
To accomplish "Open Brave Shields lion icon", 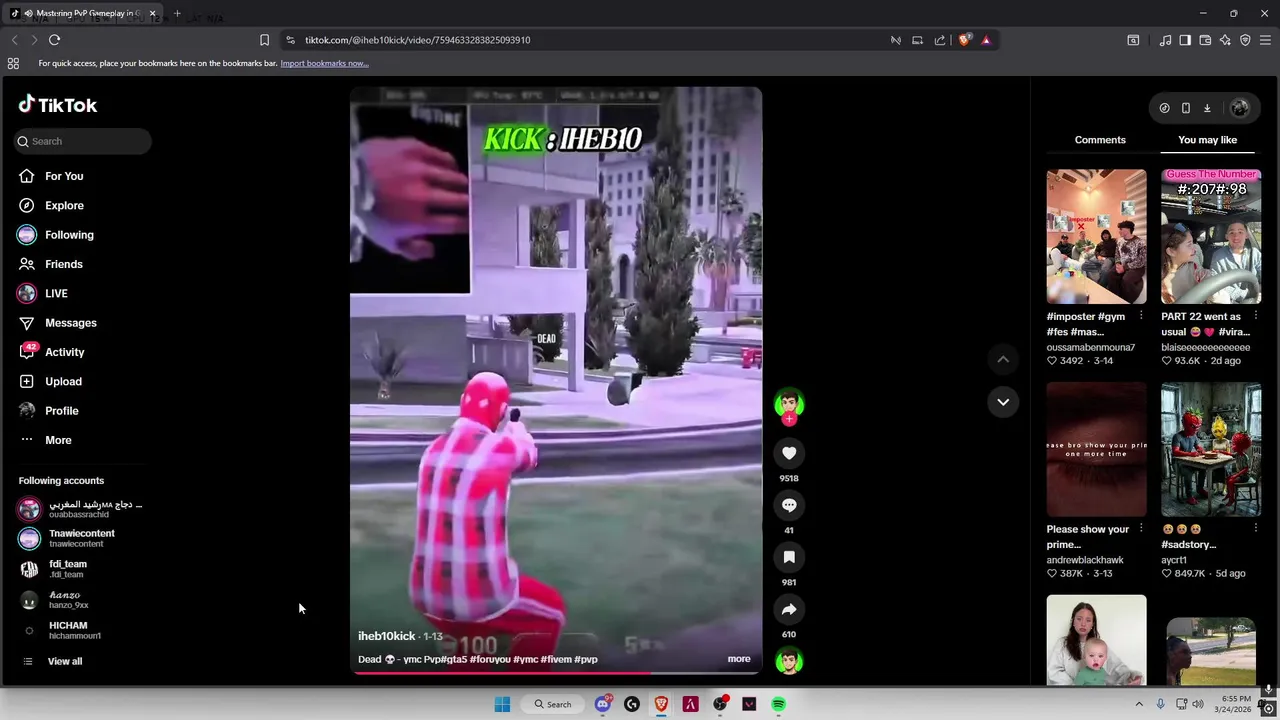I will pos(964,40).
